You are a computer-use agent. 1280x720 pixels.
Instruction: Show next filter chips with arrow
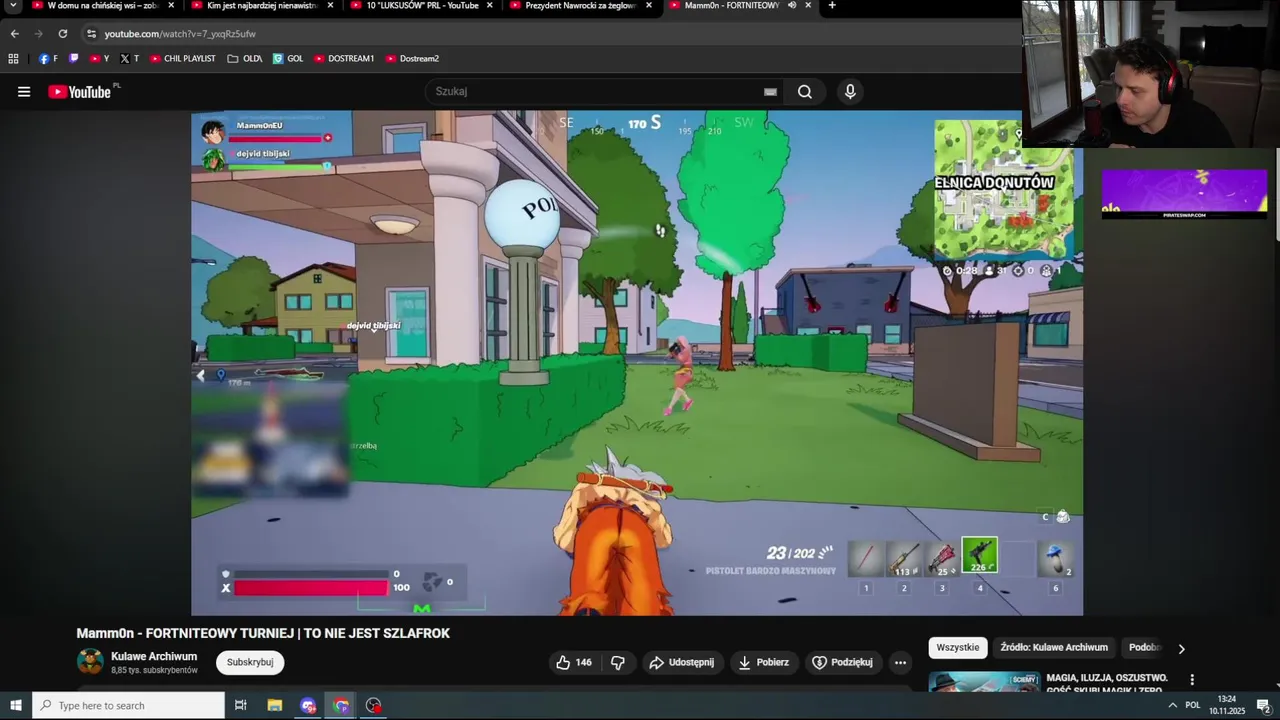click(x=1181, y=648)
